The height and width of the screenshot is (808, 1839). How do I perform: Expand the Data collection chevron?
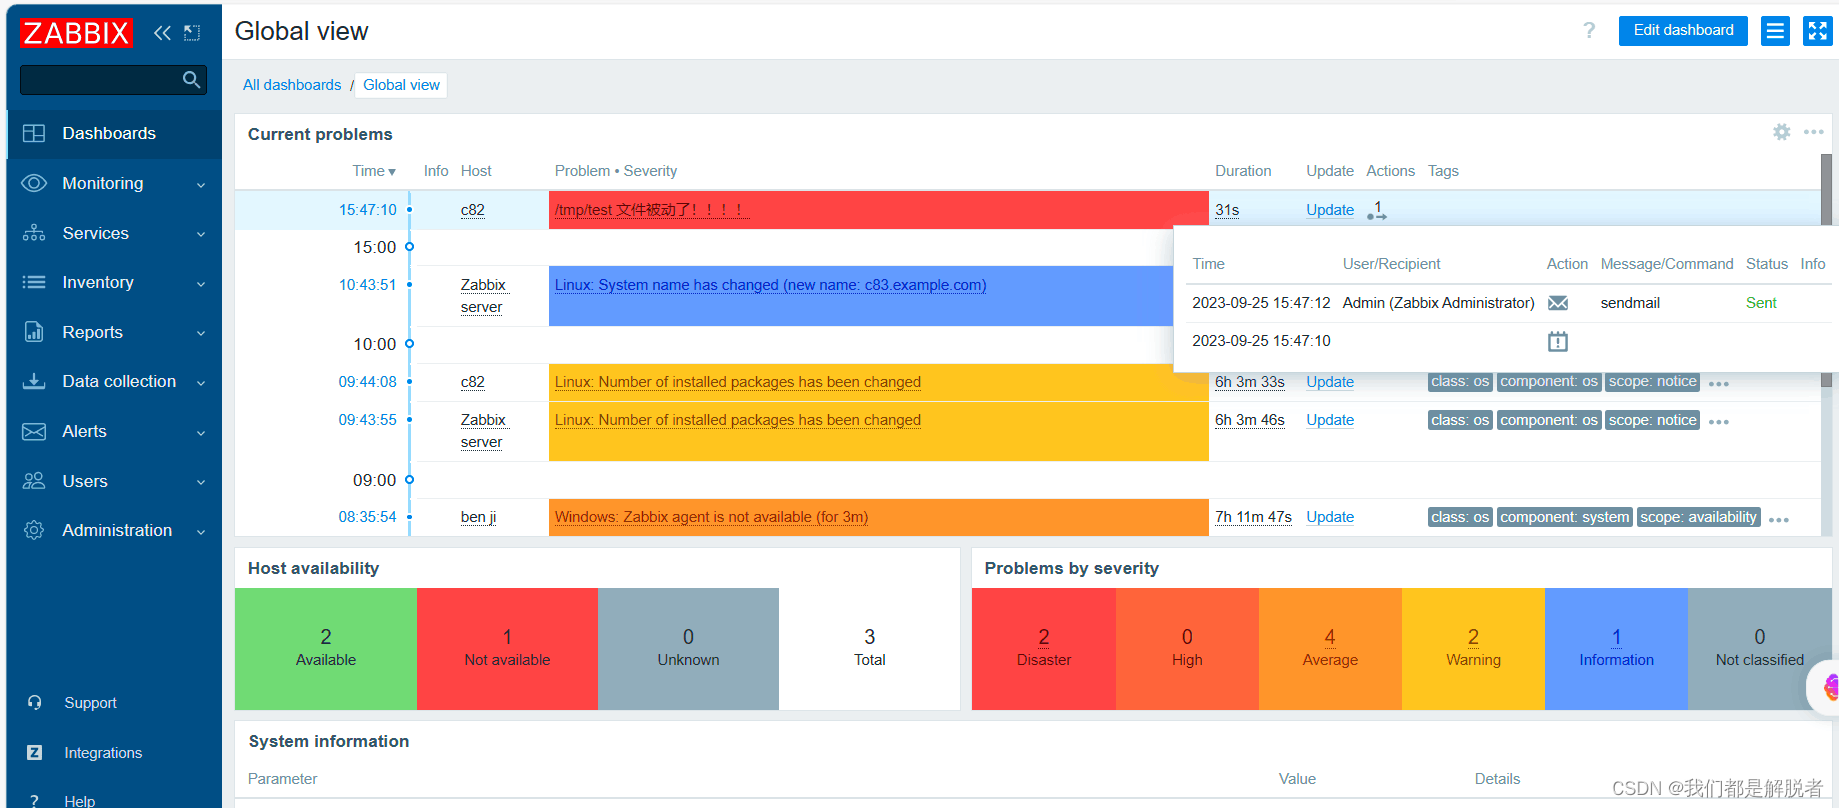[x=201, y=383]
